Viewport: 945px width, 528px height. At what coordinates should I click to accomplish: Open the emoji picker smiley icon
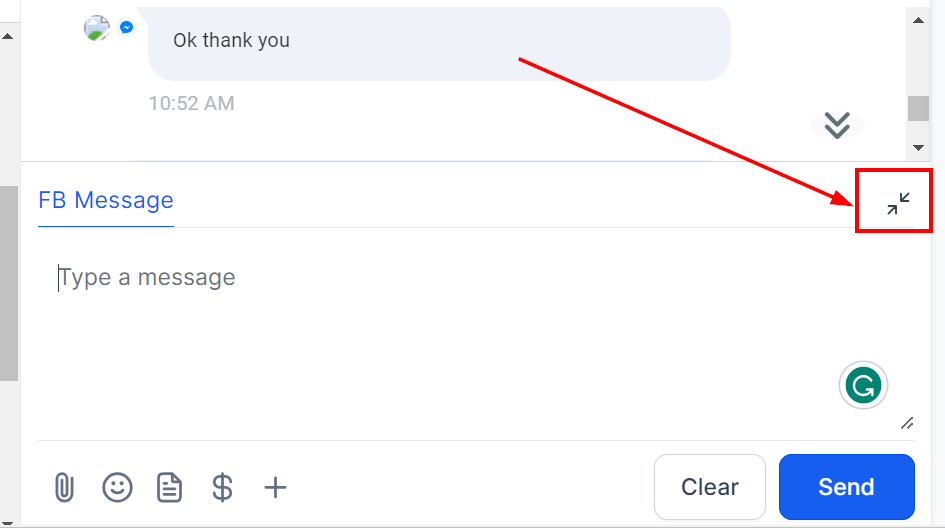tap(117, 487)
